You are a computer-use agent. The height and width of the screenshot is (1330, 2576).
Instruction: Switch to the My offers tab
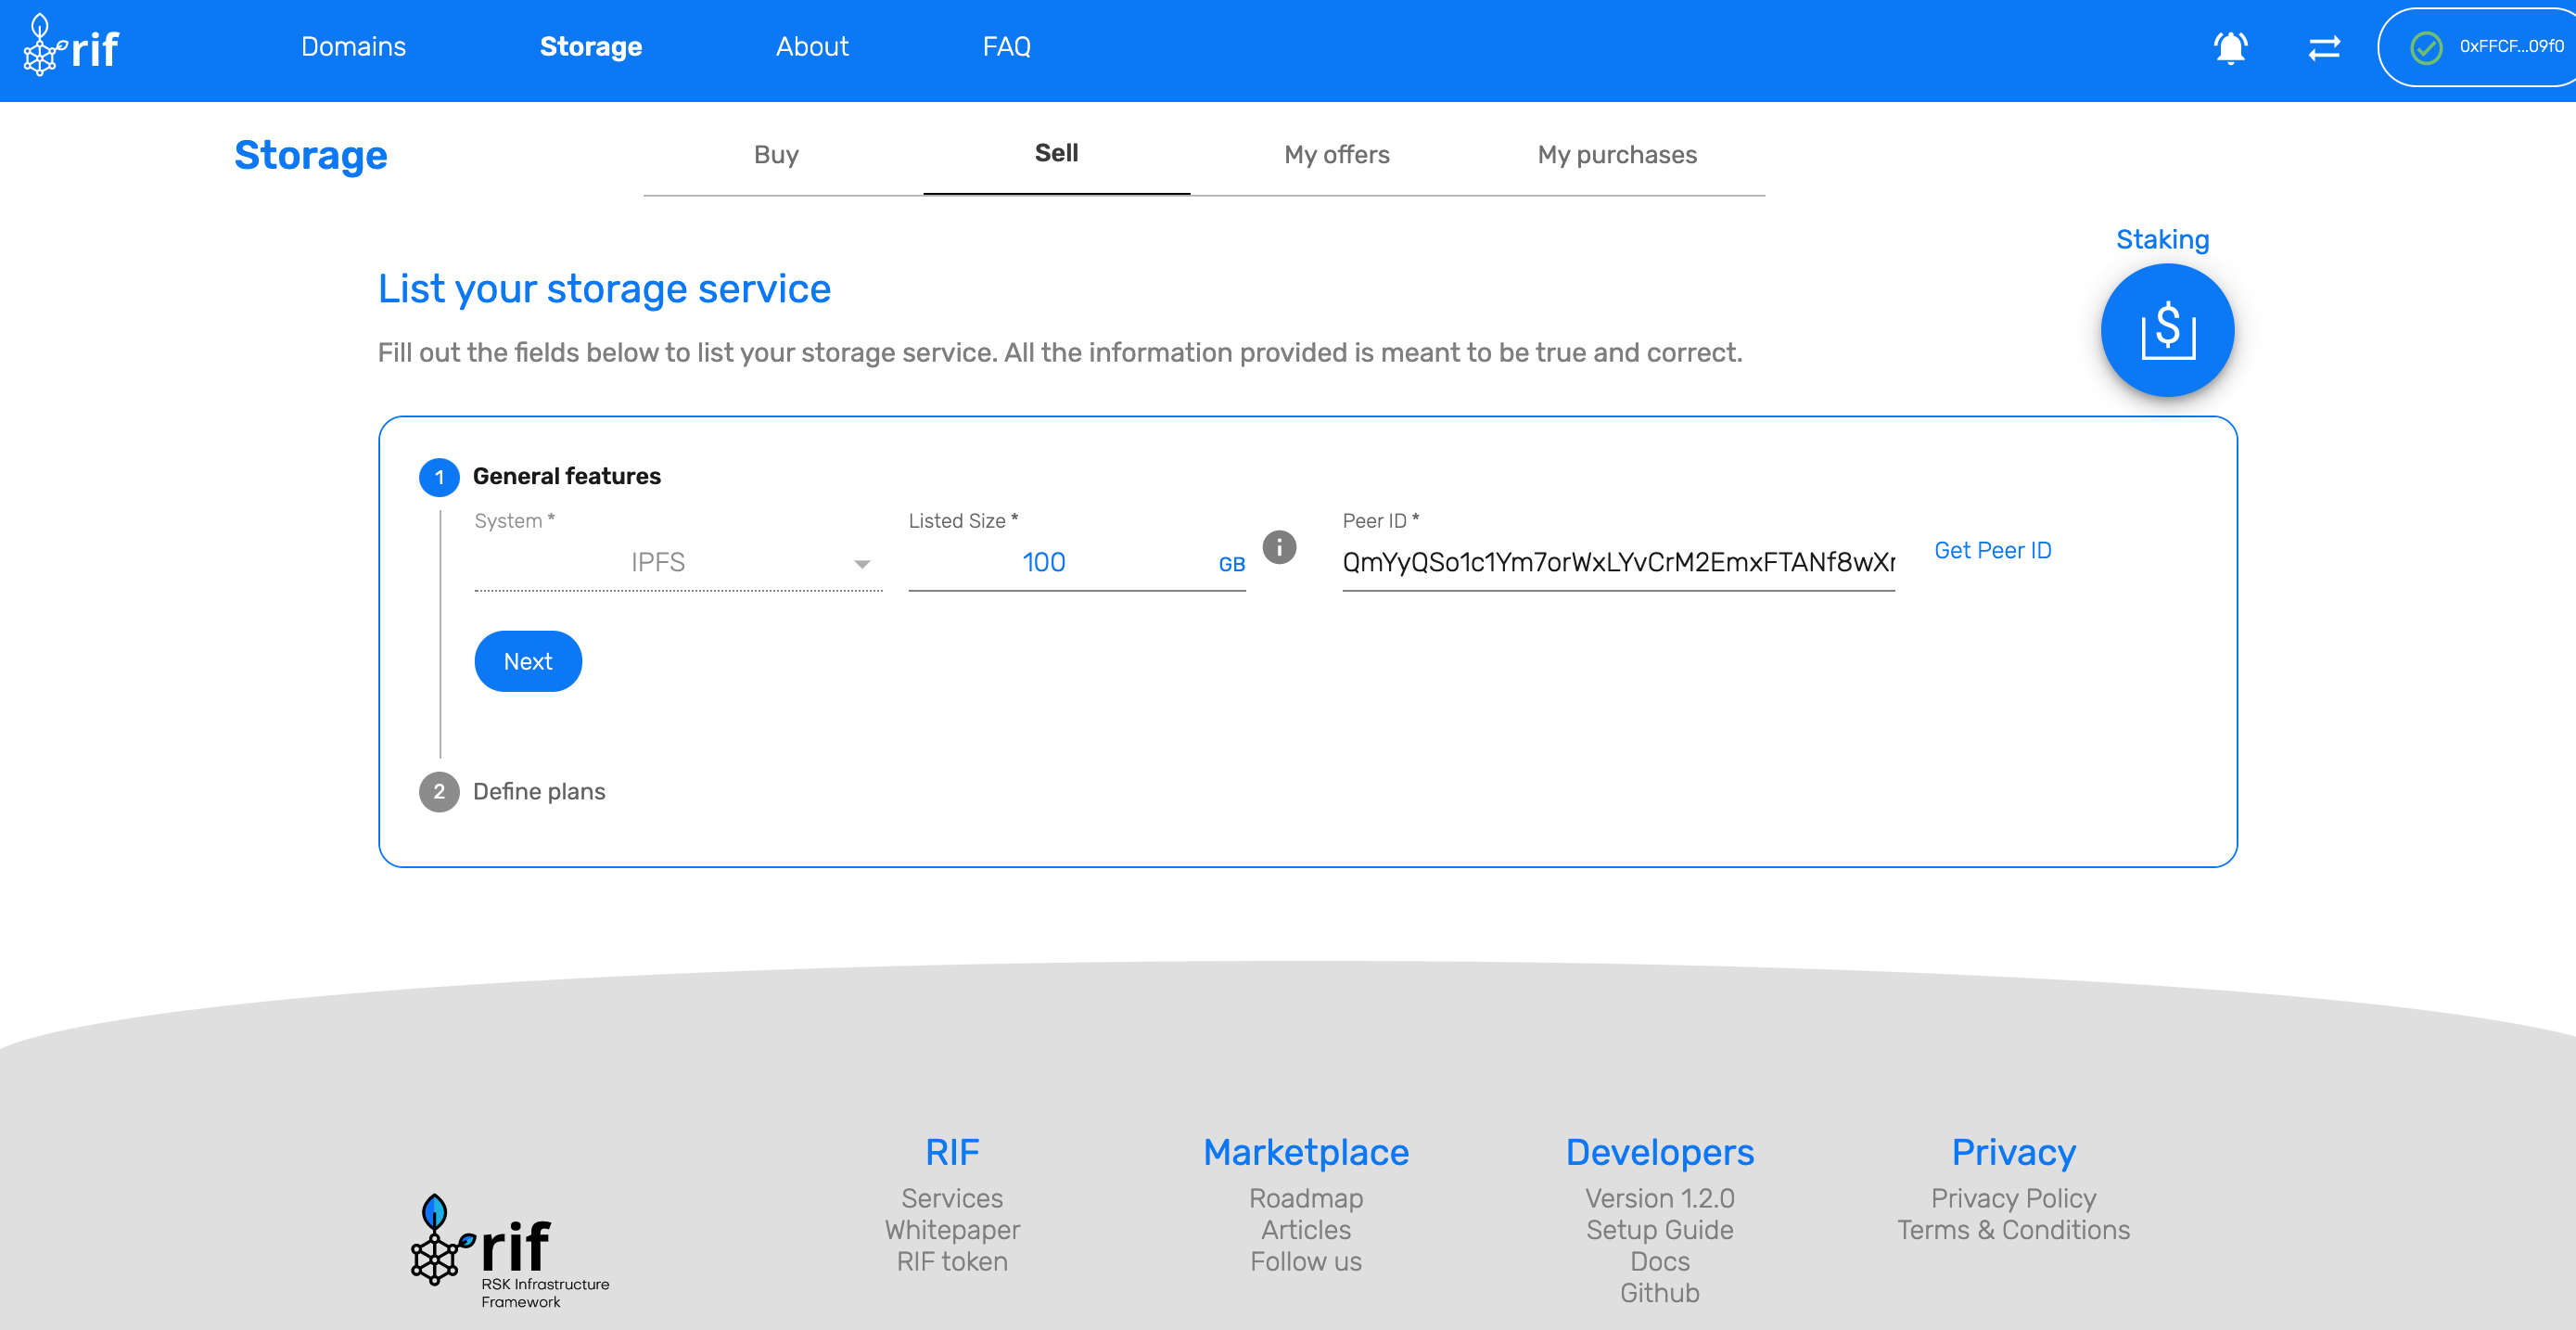[x=1336, y=154]
